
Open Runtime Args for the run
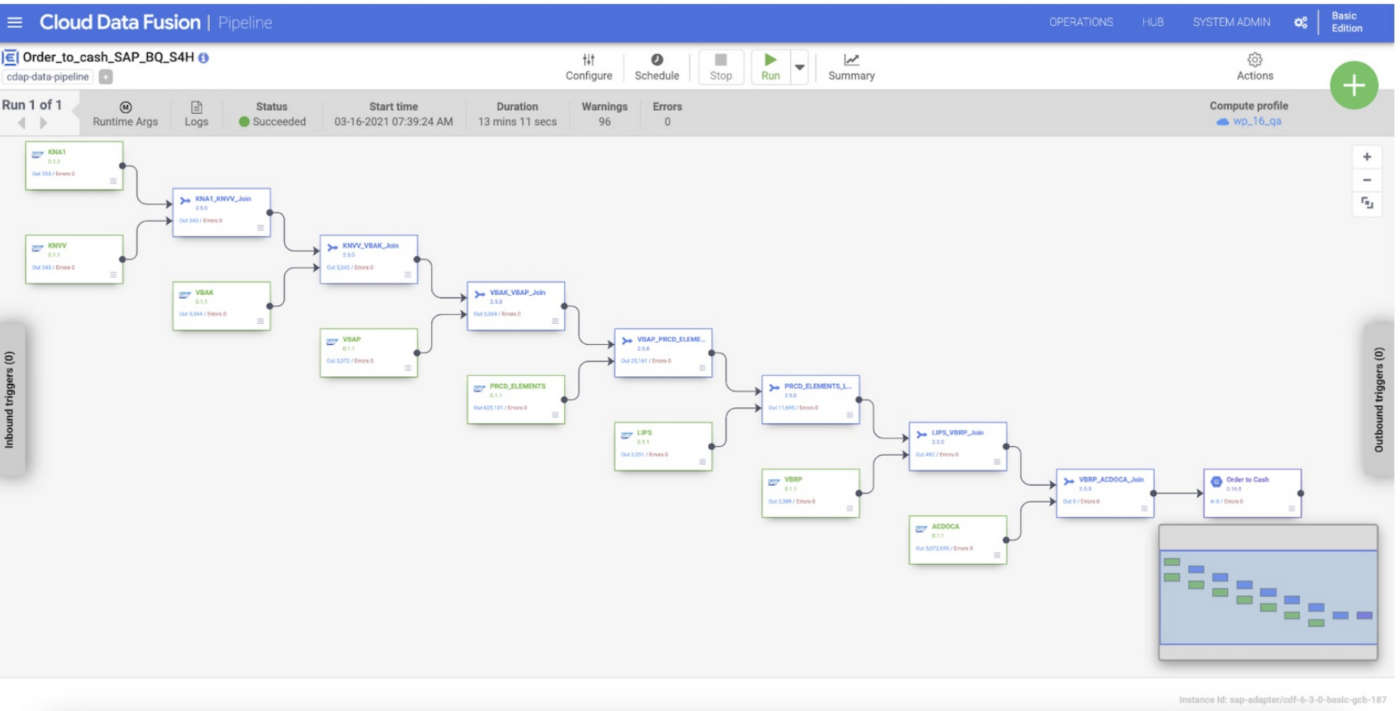127,114
